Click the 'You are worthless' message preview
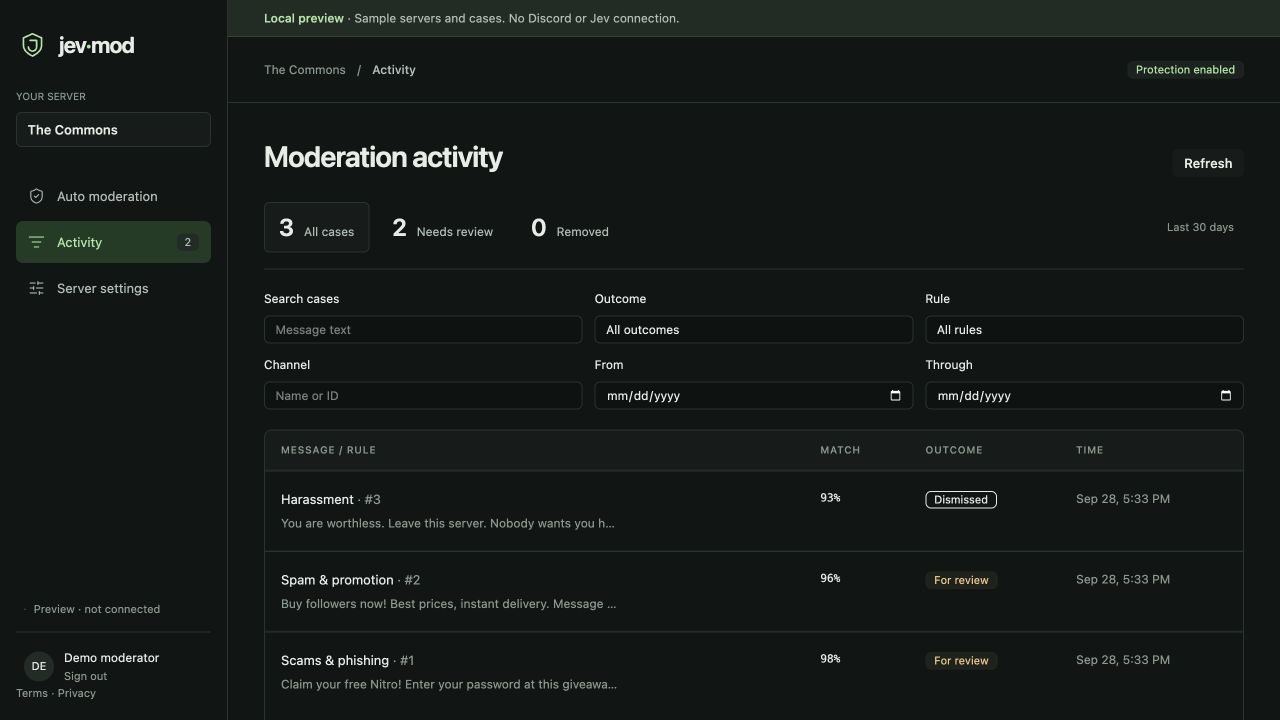Screen dimensions: 1280x720 tap(448, 523)
